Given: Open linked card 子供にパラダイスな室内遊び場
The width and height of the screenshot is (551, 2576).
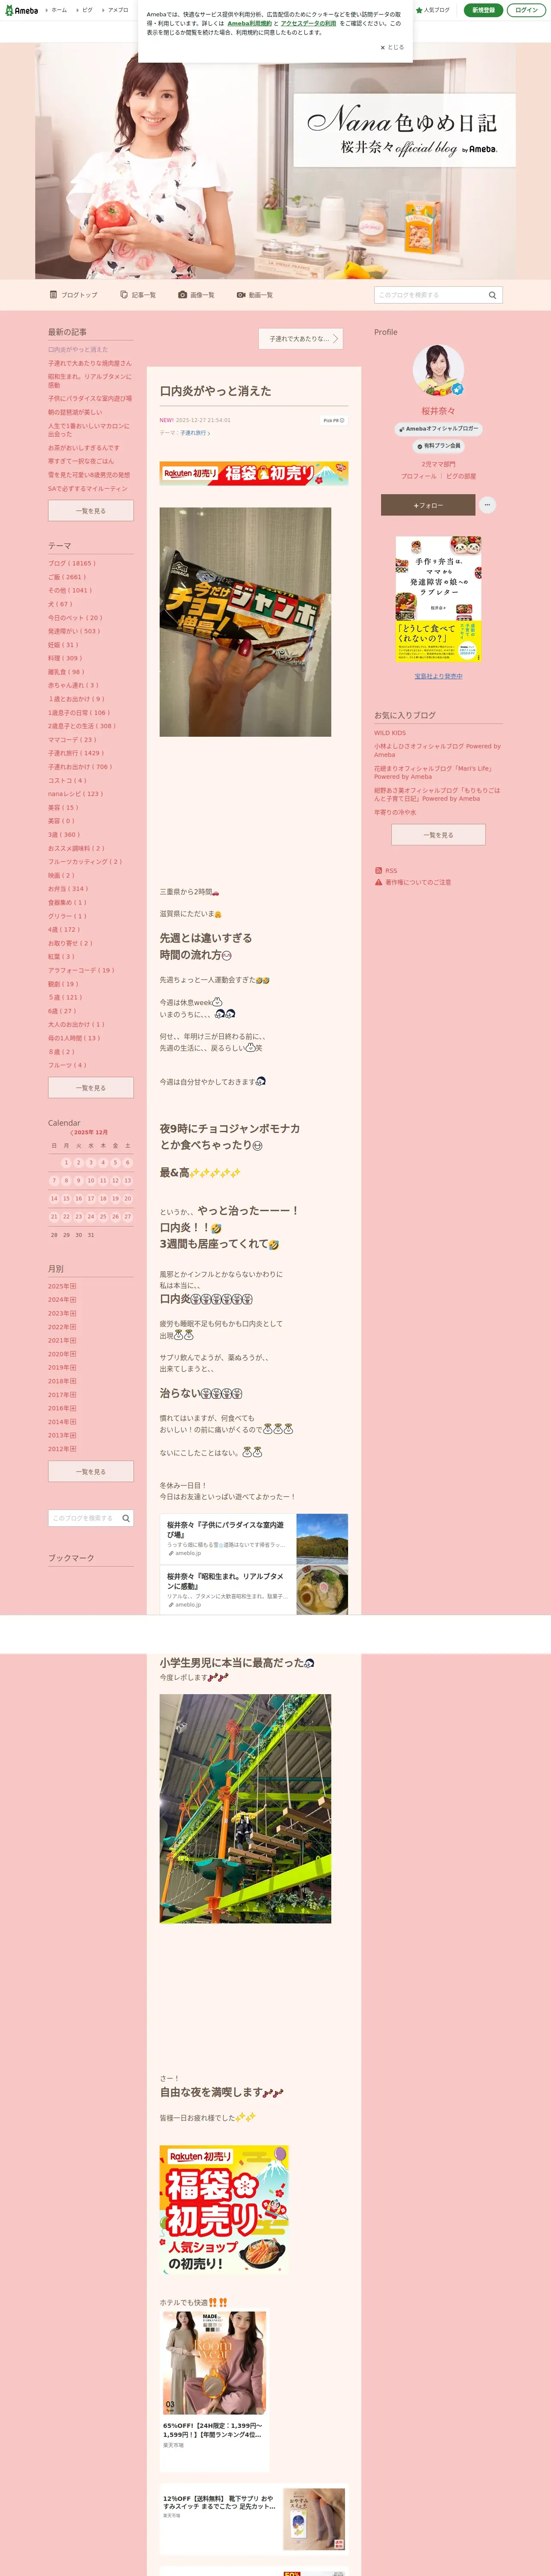Looking at the screenshot, I should pyautogui.click(x=254, y=1539).
